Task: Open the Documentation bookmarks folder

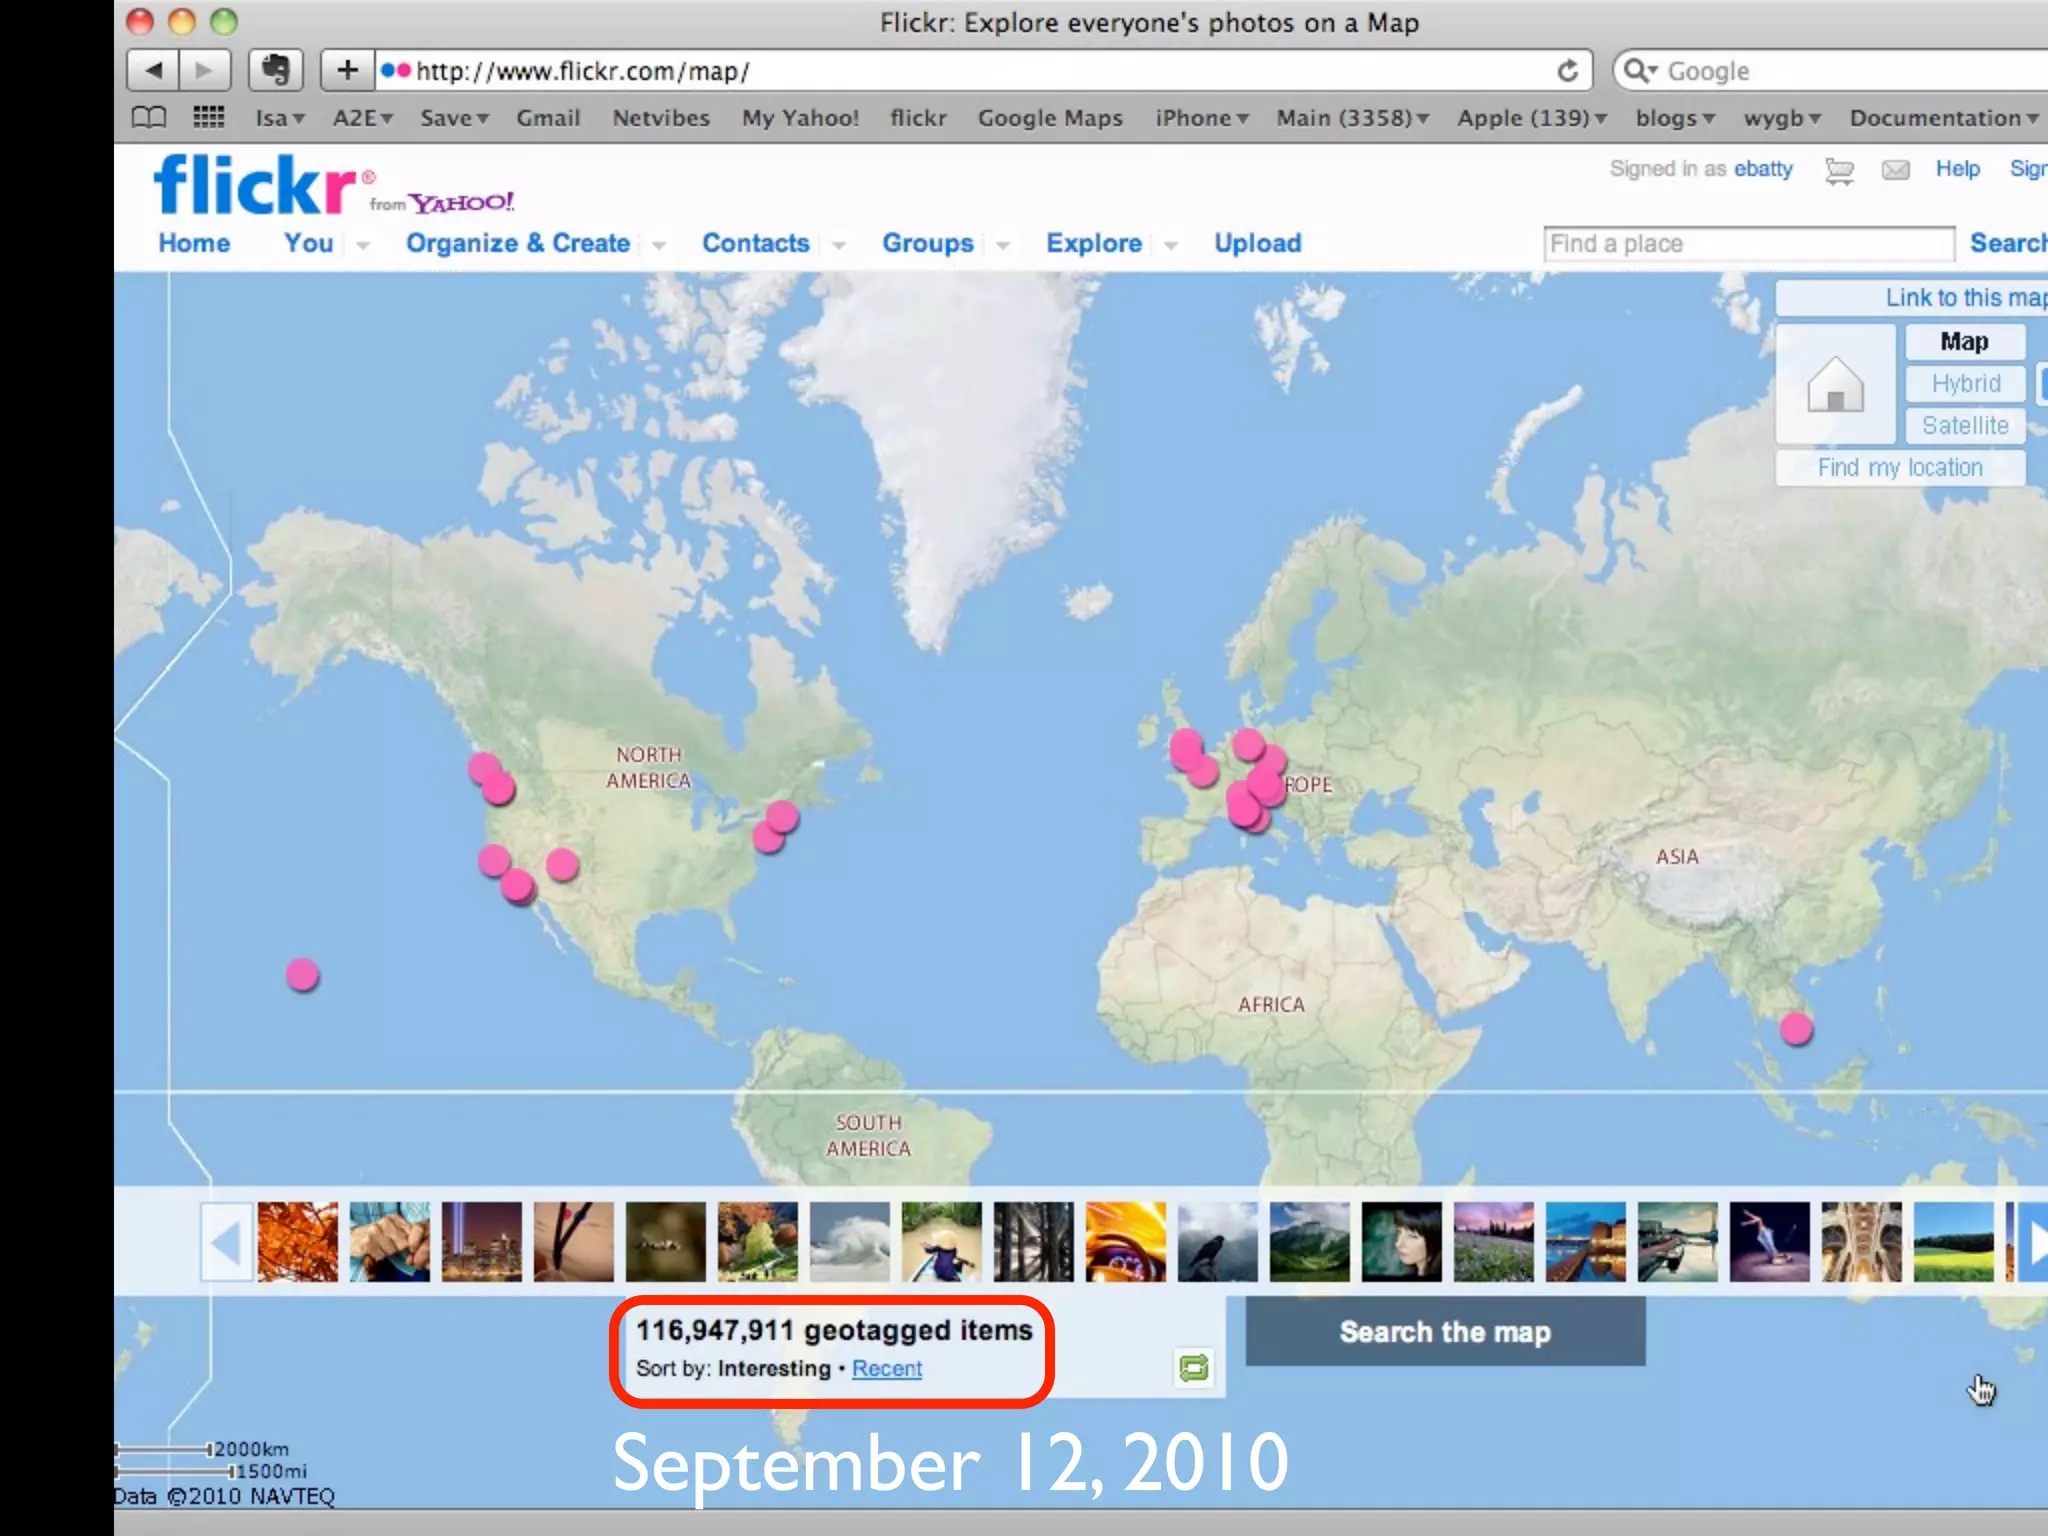Action: 1944,118
